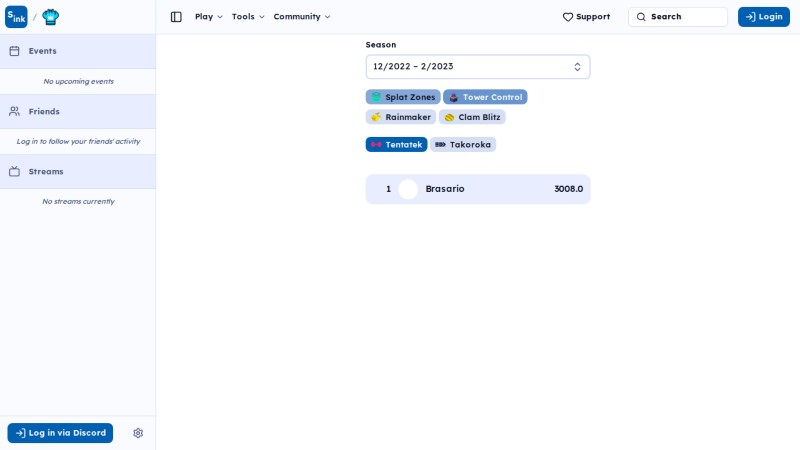Select the 3008.0 power score

(x=568, y=189)
